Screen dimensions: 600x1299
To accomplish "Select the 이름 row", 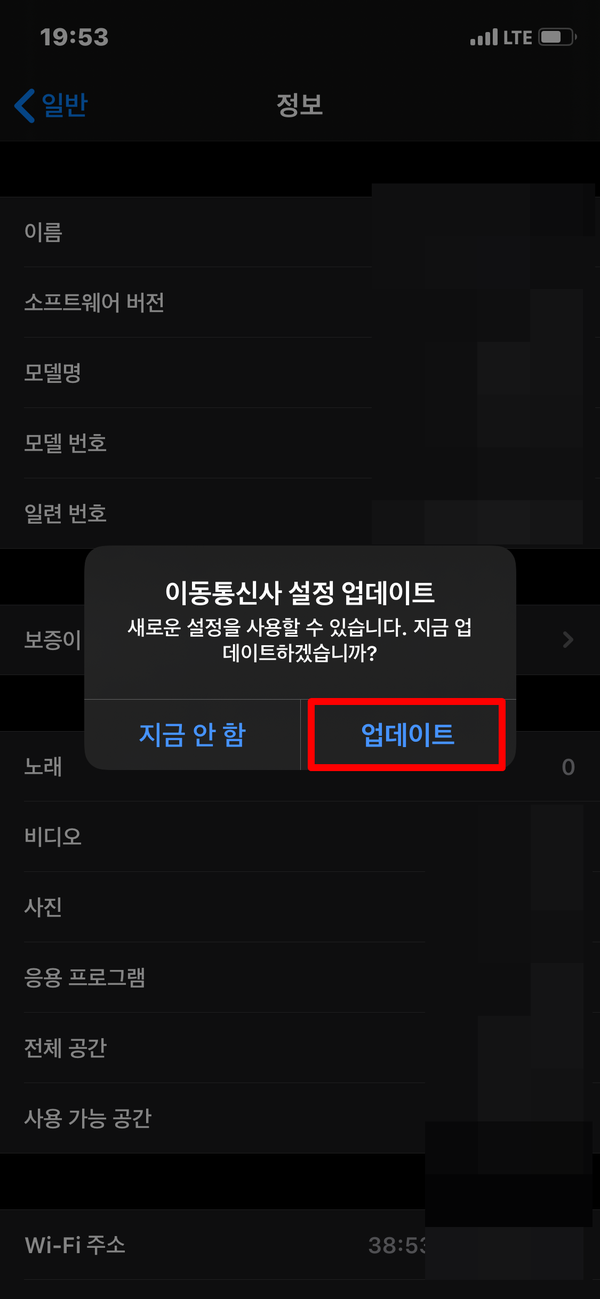I will coord(300,232).
